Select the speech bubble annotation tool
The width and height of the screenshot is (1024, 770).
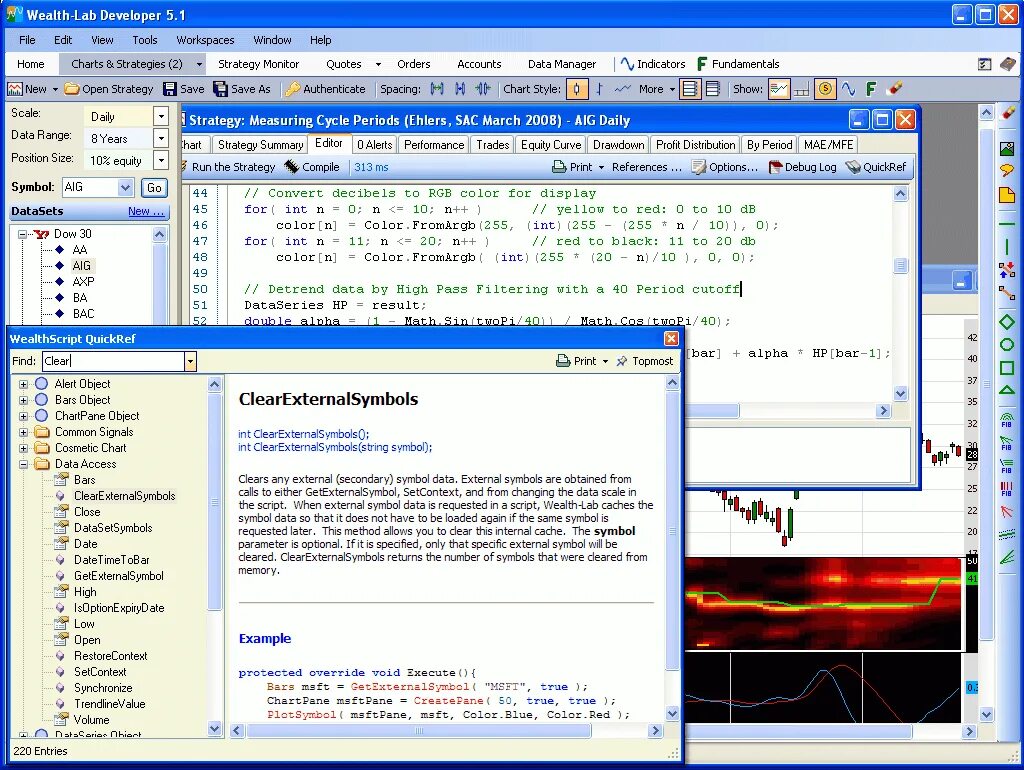pyautogui.click(x=1007, y=171)
